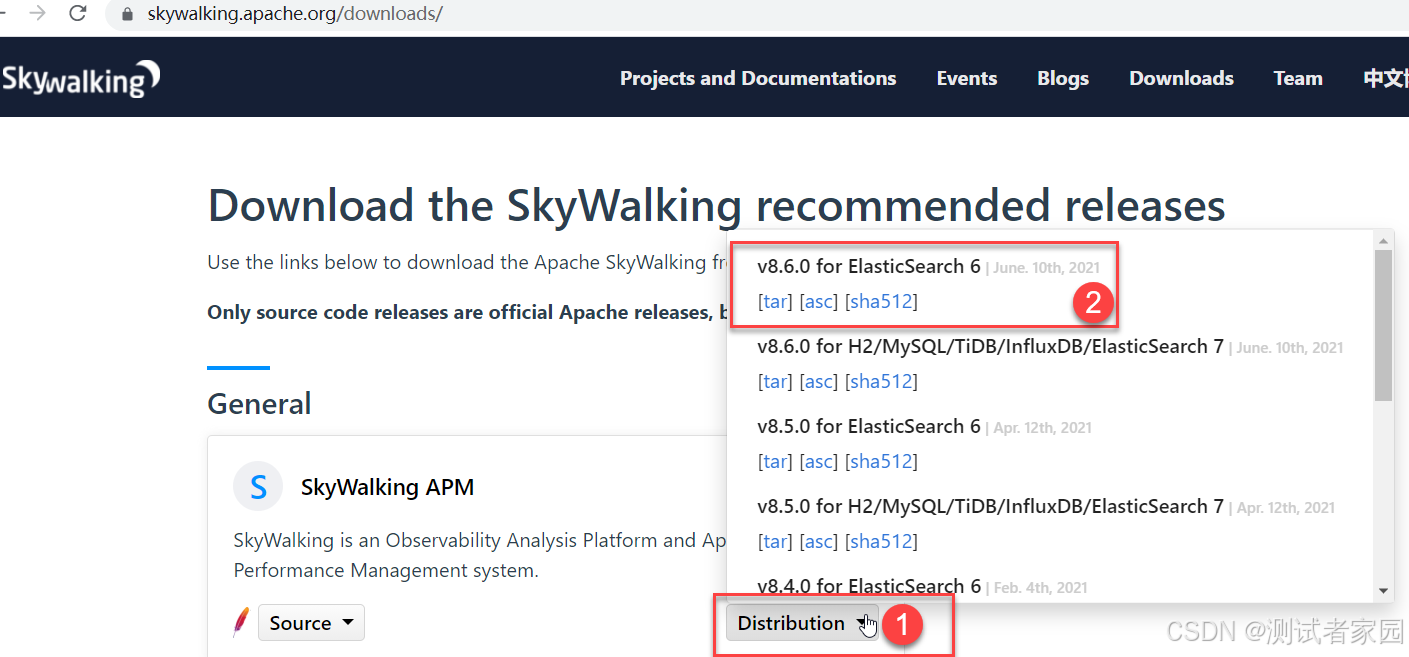The width and height of the screenshot is (1409, 657).
Task: Click 'June. 10th, 2021' date of ElasticSearch 6
Action: coord(1046,267)
